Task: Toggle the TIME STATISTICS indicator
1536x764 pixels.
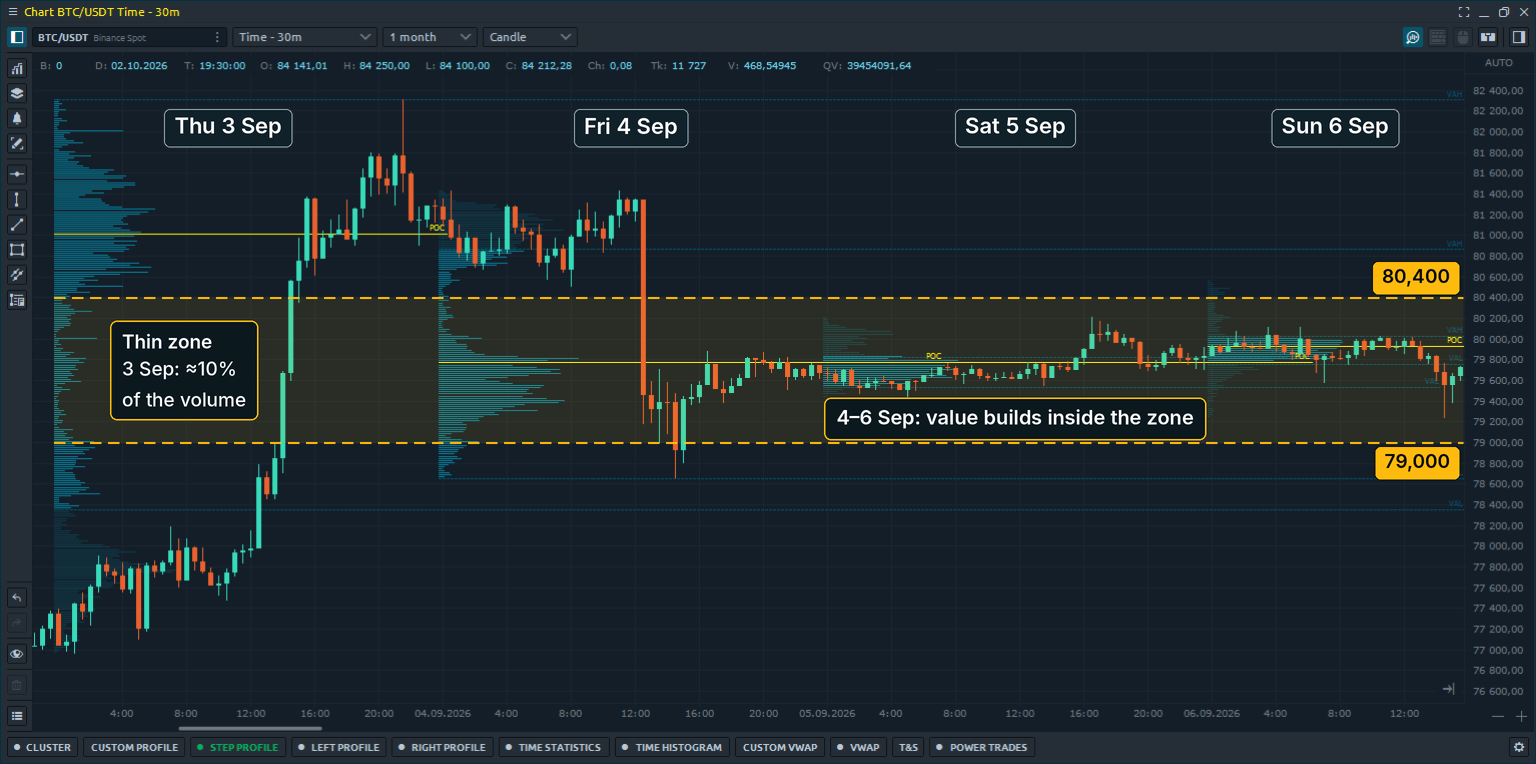Action: click(x=553, y=747)
